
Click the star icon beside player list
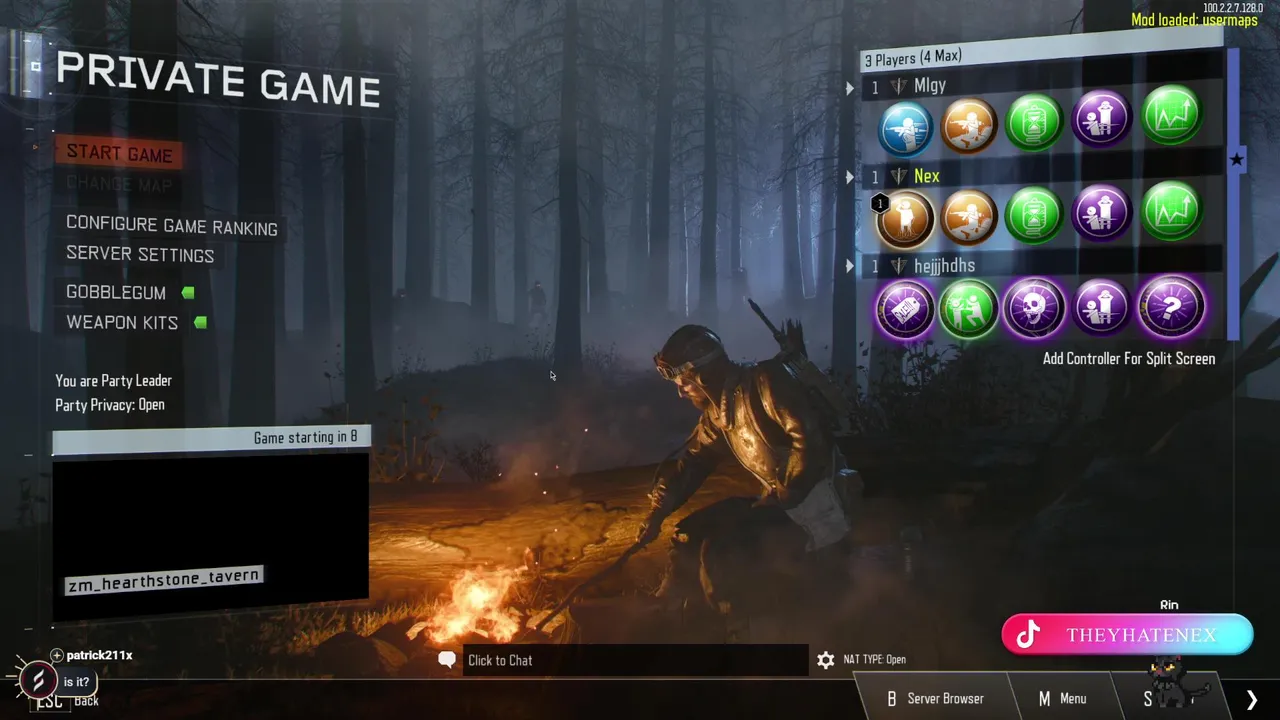[x=1237, y=159]
